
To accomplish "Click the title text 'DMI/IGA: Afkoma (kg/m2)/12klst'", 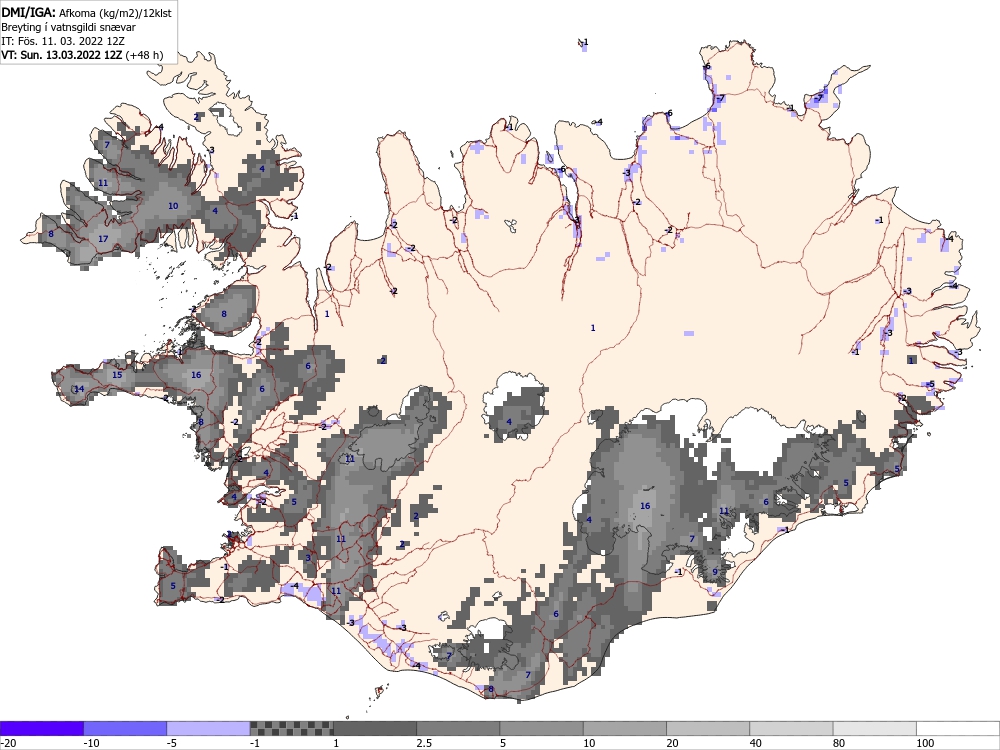I will click(86, 12).
